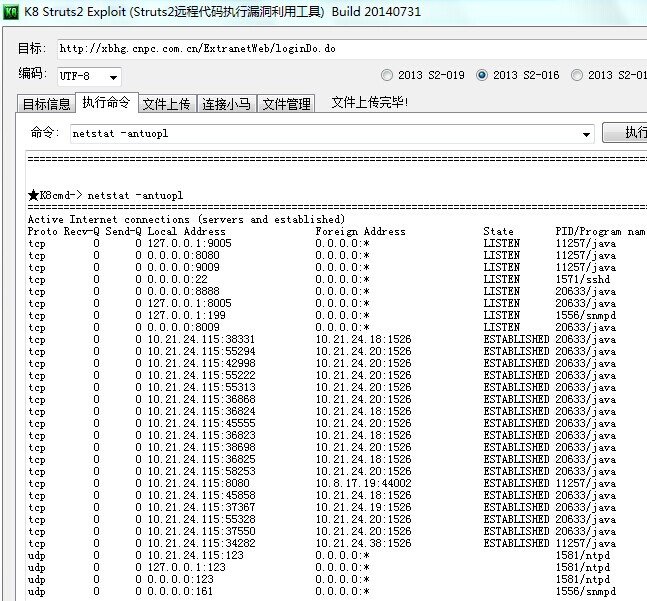
Task: Open the 文件上传 tab
Action: (167, 104)
